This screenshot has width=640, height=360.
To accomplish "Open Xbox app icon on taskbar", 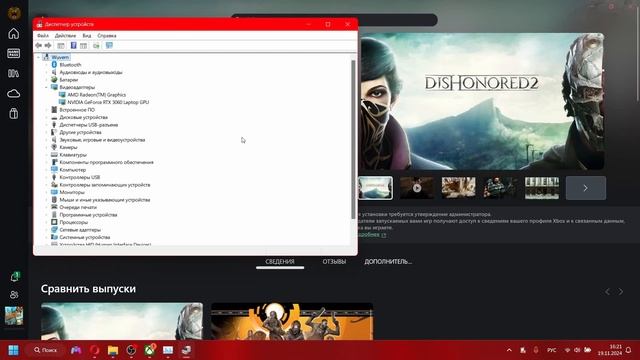I will 150,350.
